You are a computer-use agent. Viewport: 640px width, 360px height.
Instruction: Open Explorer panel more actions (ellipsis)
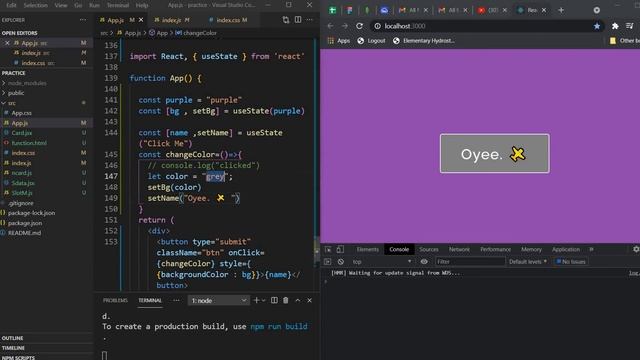[x=83, y=20]
